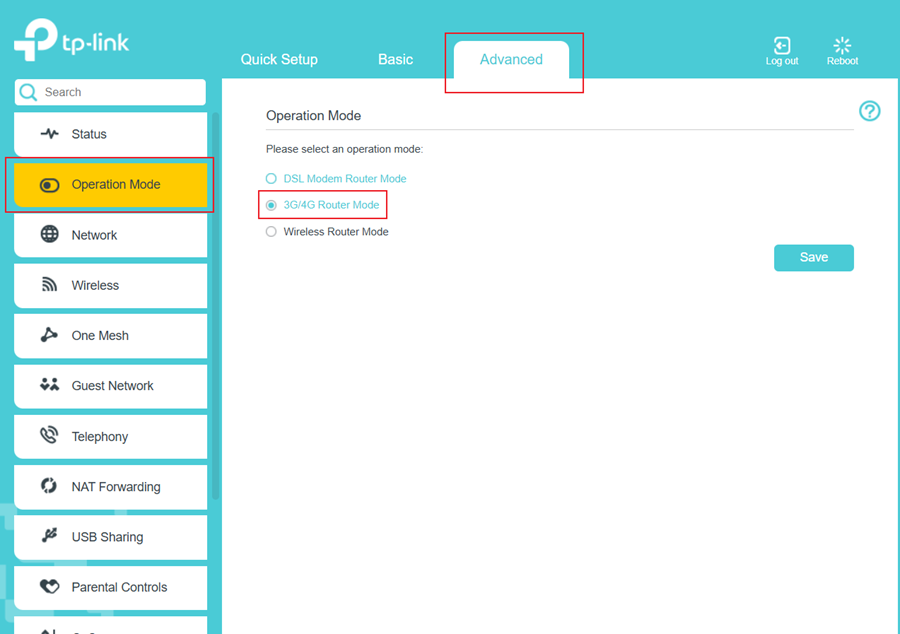Open the Guest Network page

click(x=110, y=385)
